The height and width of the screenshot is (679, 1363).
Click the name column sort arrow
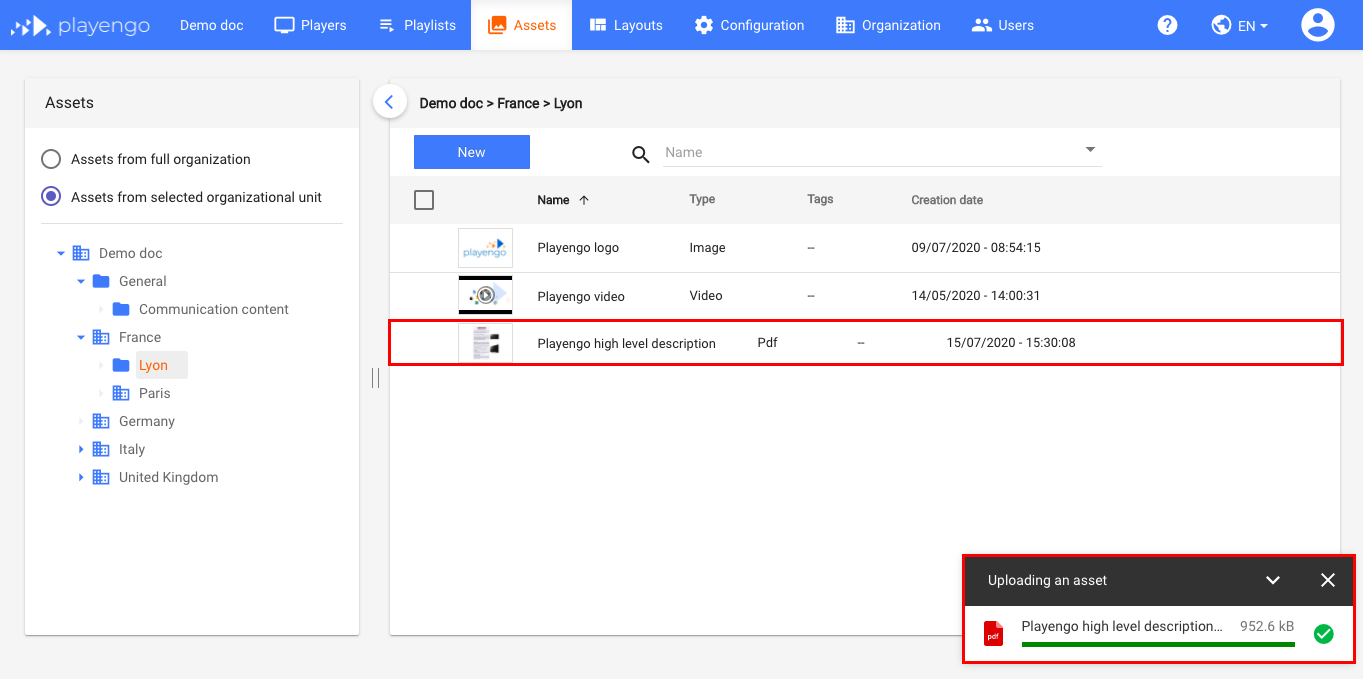(x=584, y=200)
